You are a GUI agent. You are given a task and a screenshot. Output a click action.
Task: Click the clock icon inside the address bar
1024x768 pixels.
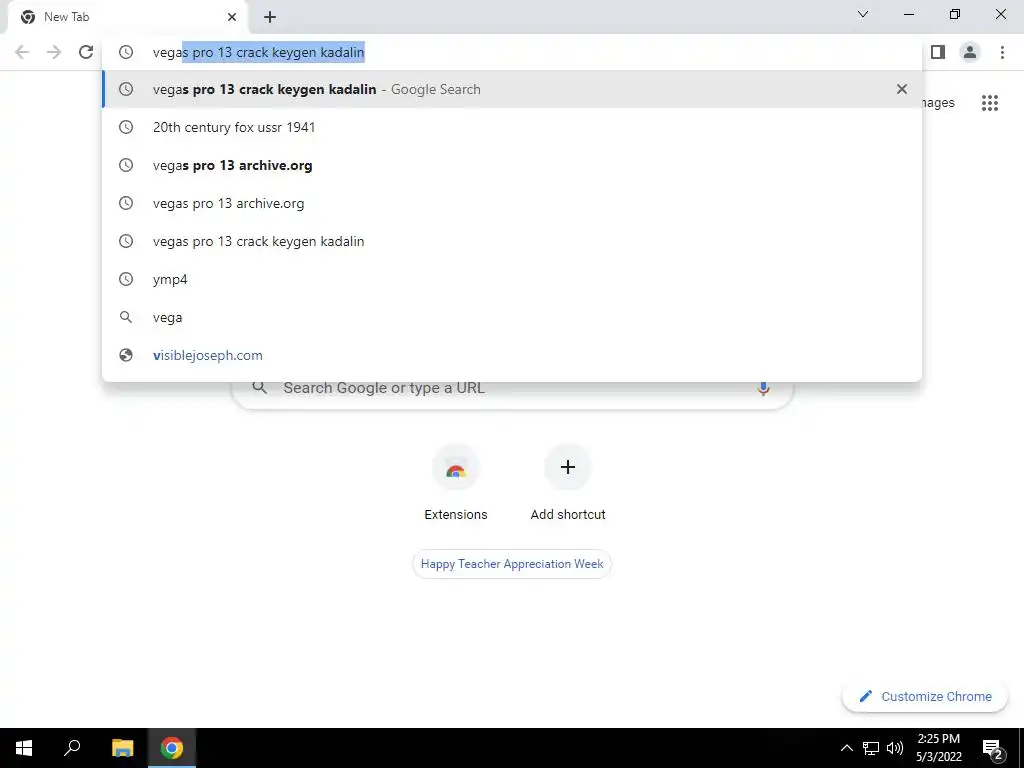[x=125, y=52]
